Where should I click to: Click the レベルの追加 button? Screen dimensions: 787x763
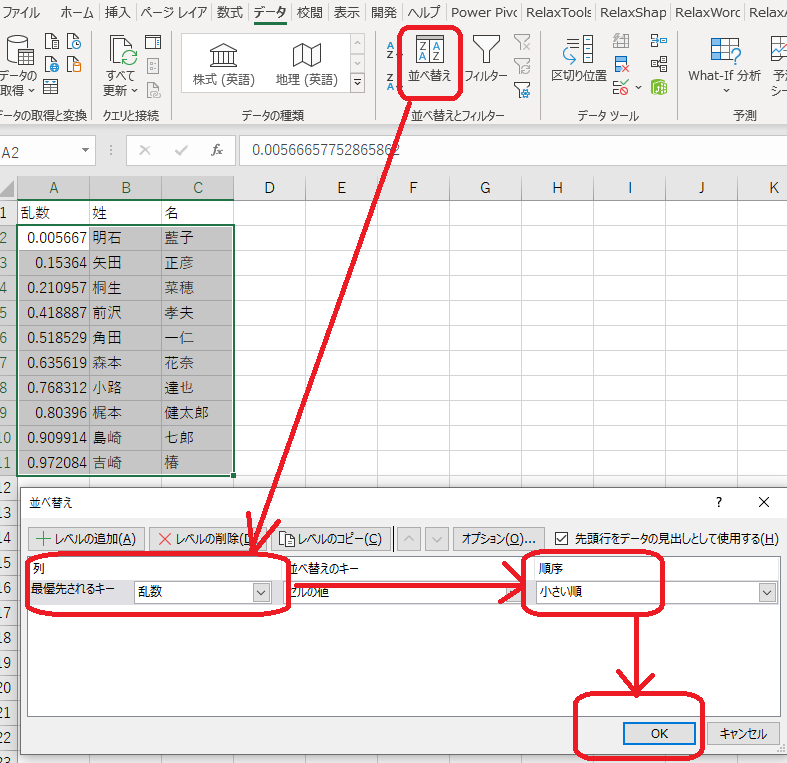pyautogui.click(x=89, y=539)
